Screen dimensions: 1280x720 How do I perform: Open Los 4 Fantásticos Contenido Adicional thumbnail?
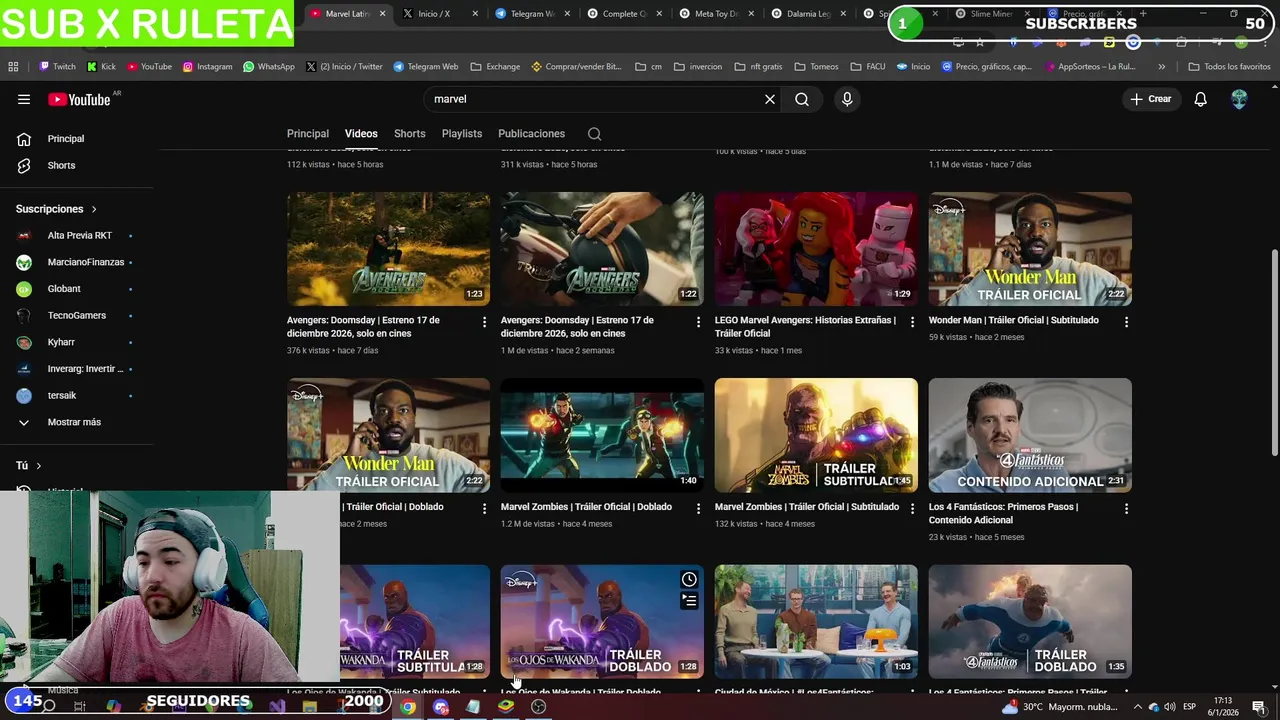(1030, 435)
